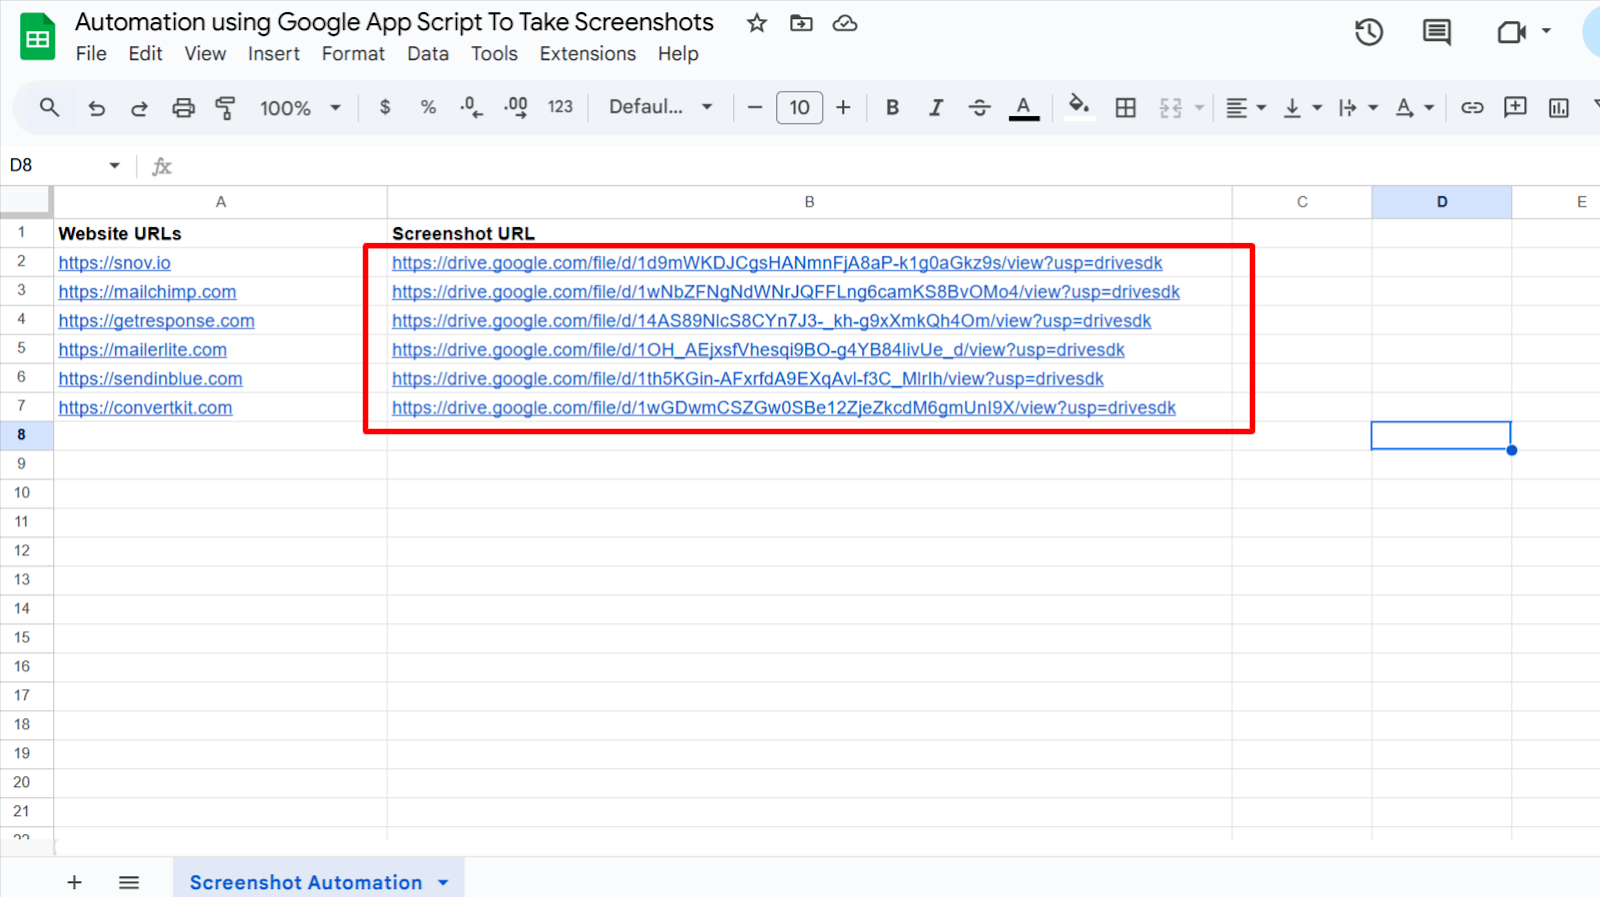Toggle italic formatting
The height and width of the screenshot is (897, 1600).
tap(936, 107)
